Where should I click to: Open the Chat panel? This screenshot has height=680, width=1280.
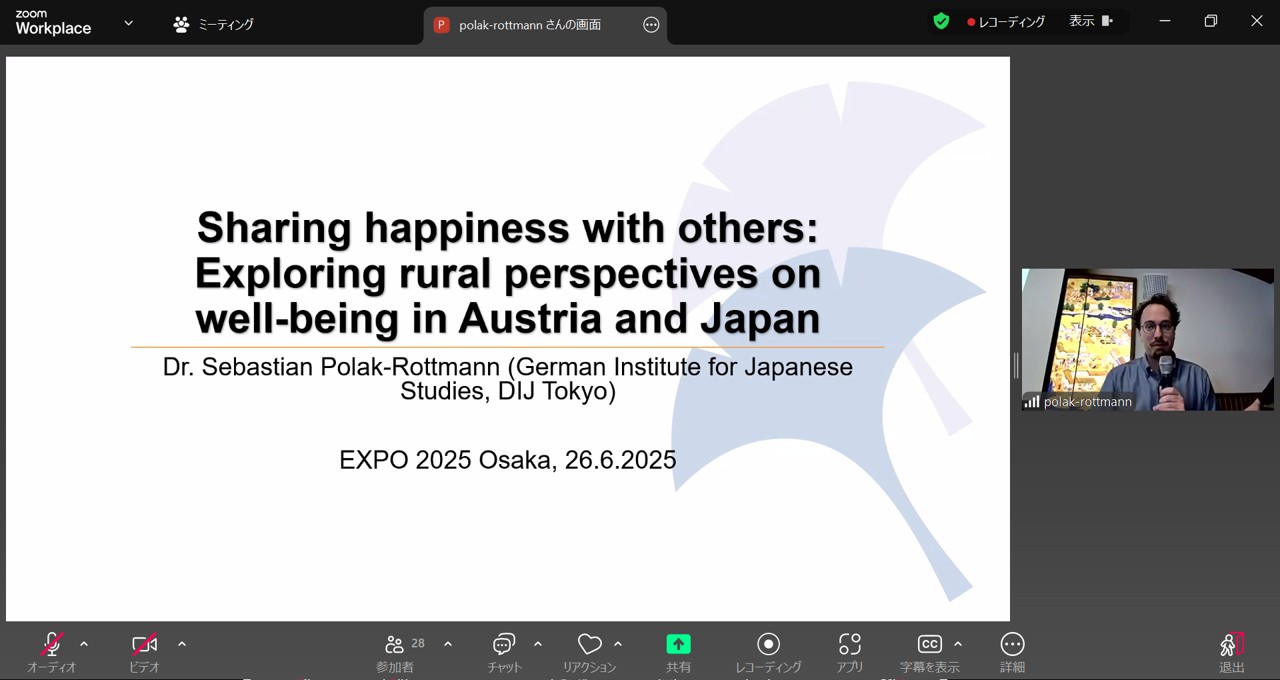(504, 645)
